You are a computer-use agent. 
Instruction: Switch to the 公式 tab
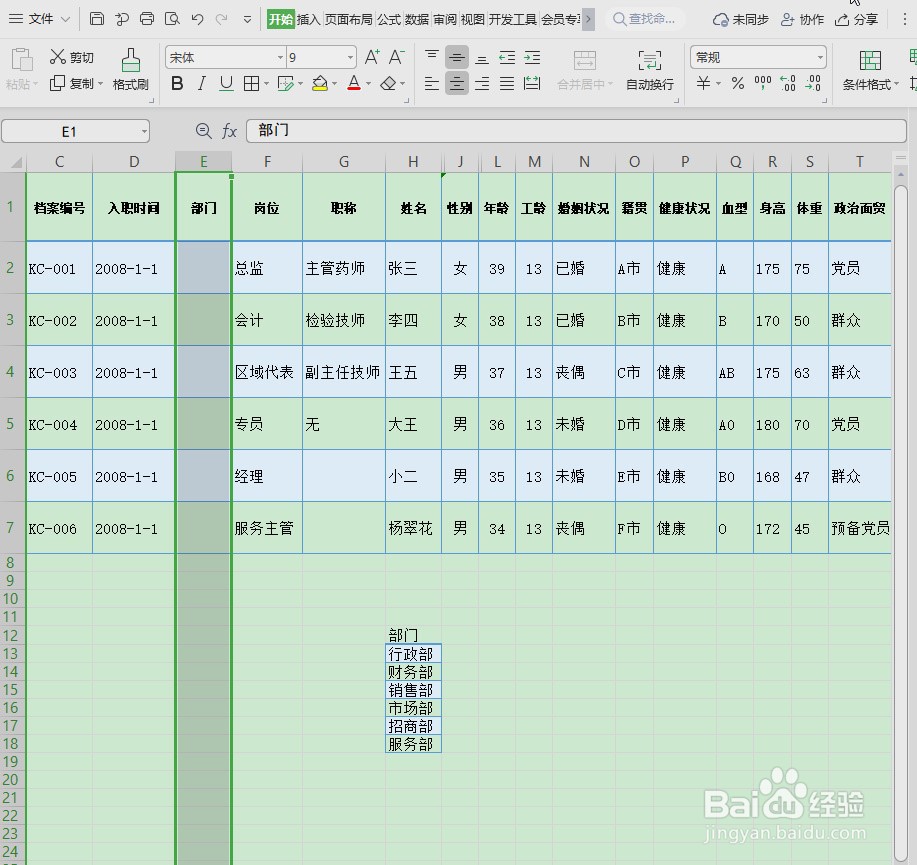pyautogui.click(x=389, y=19)
